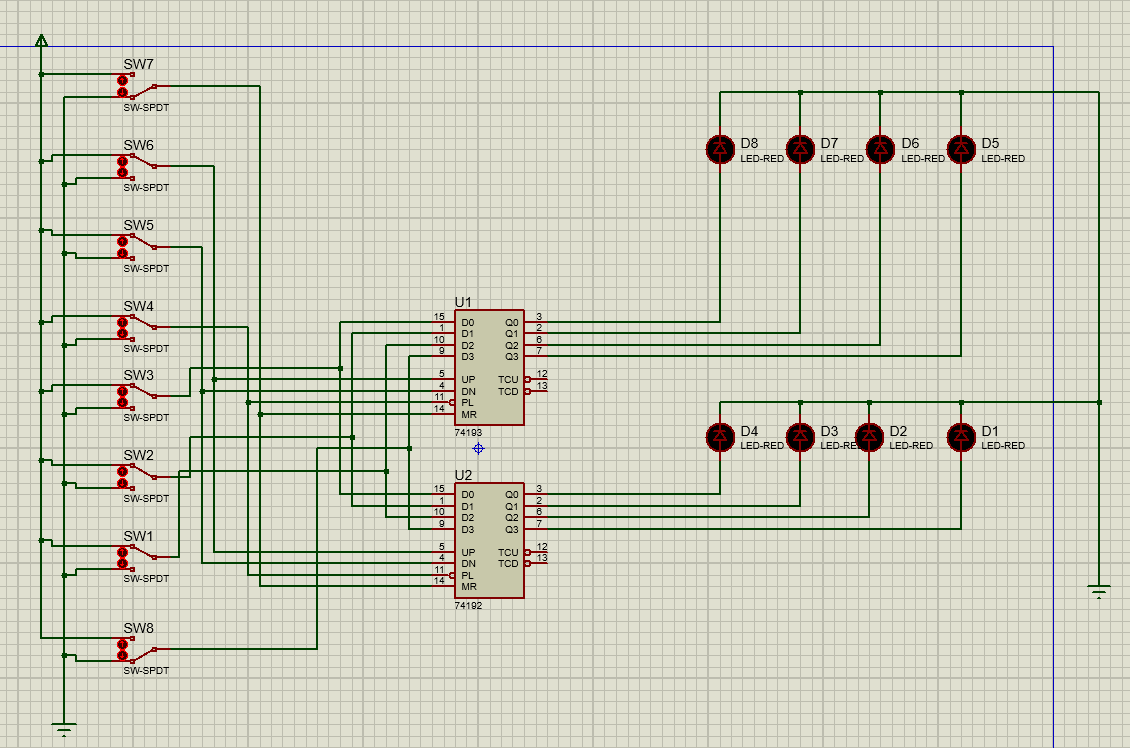The height and width of the screenshot is (748, 1130).
Task: Toggle the SW3 SPDT switch
Action: point(137,396)
